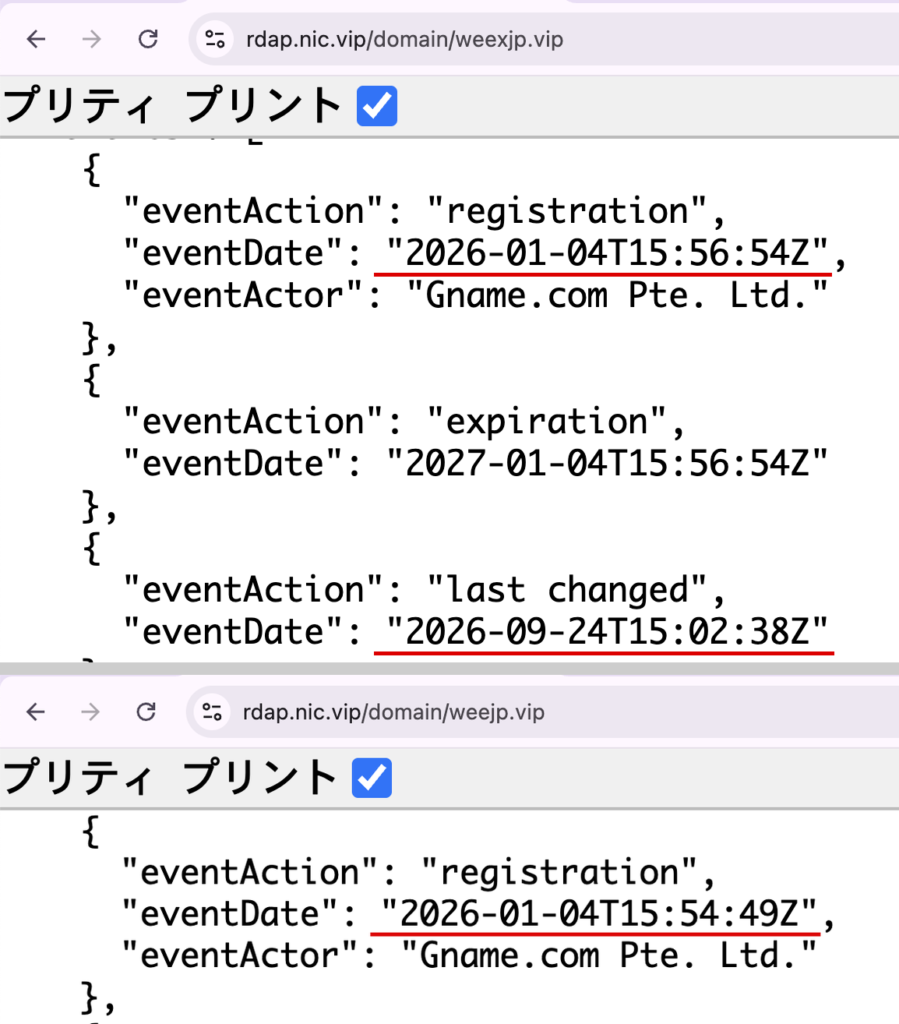This screenshot has width=899, height=1024.
Task: Click the last changed date "2026-09-24T15:02:38Z"
Action: (607, 632)
